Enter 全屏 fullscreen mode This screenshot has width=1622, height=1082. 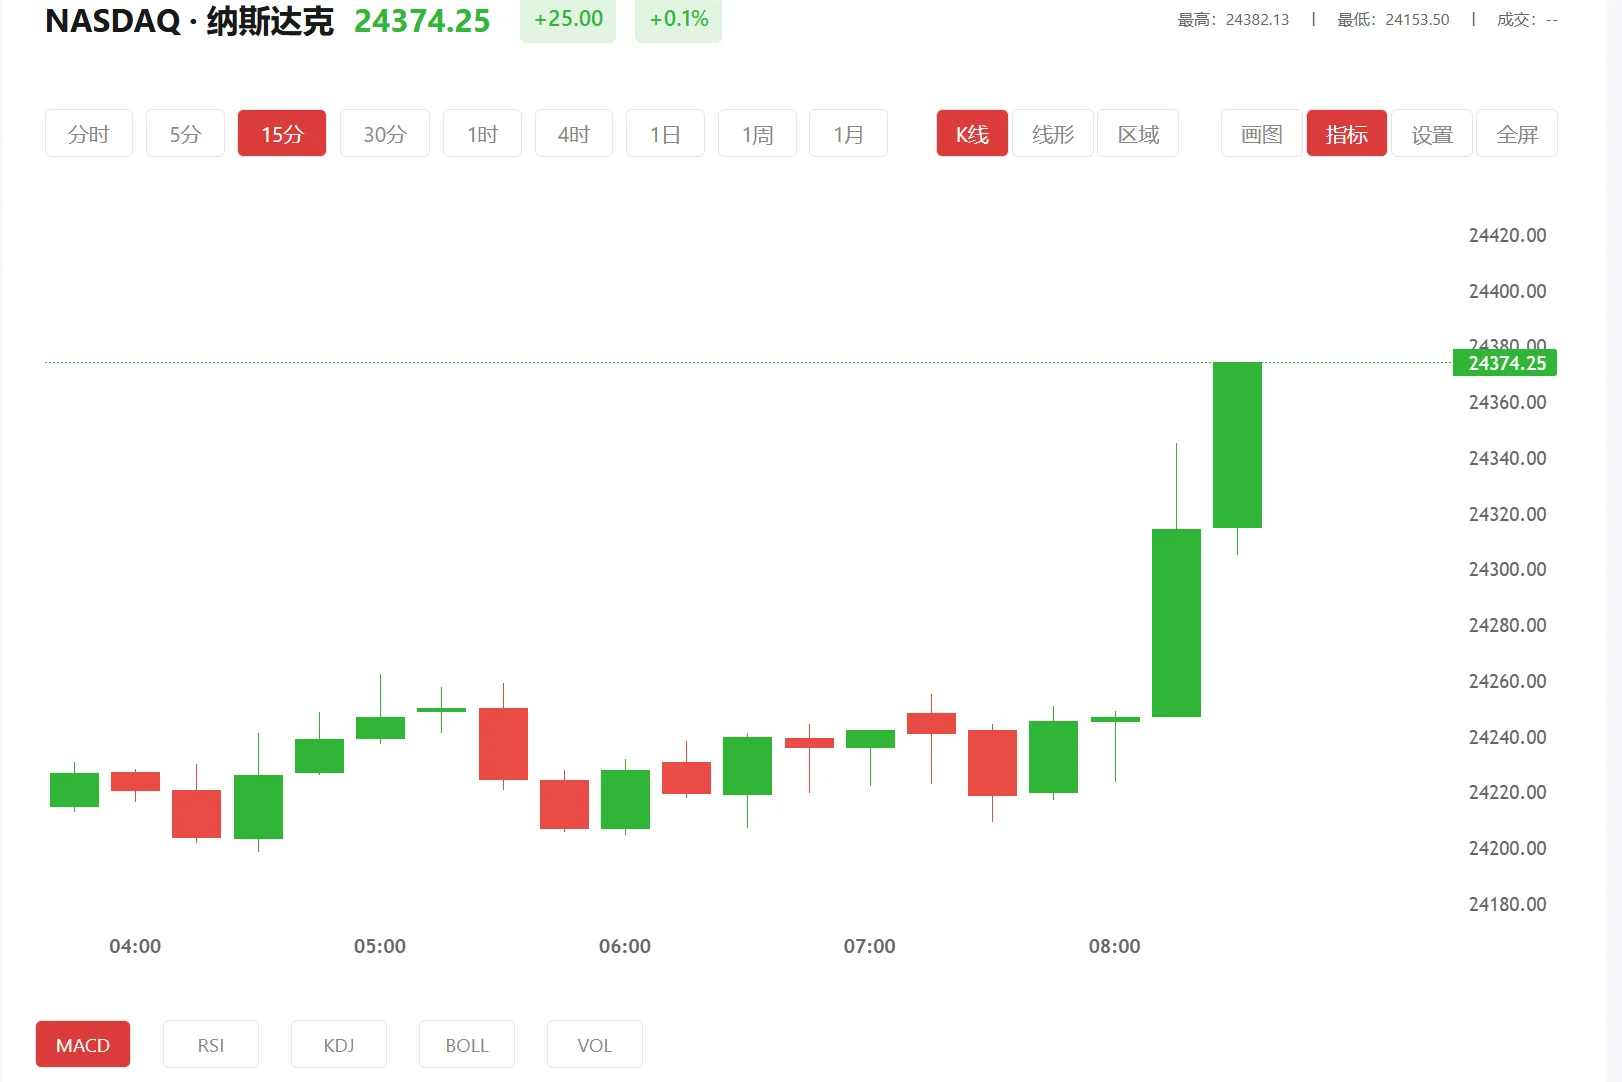pos(1517,132)
